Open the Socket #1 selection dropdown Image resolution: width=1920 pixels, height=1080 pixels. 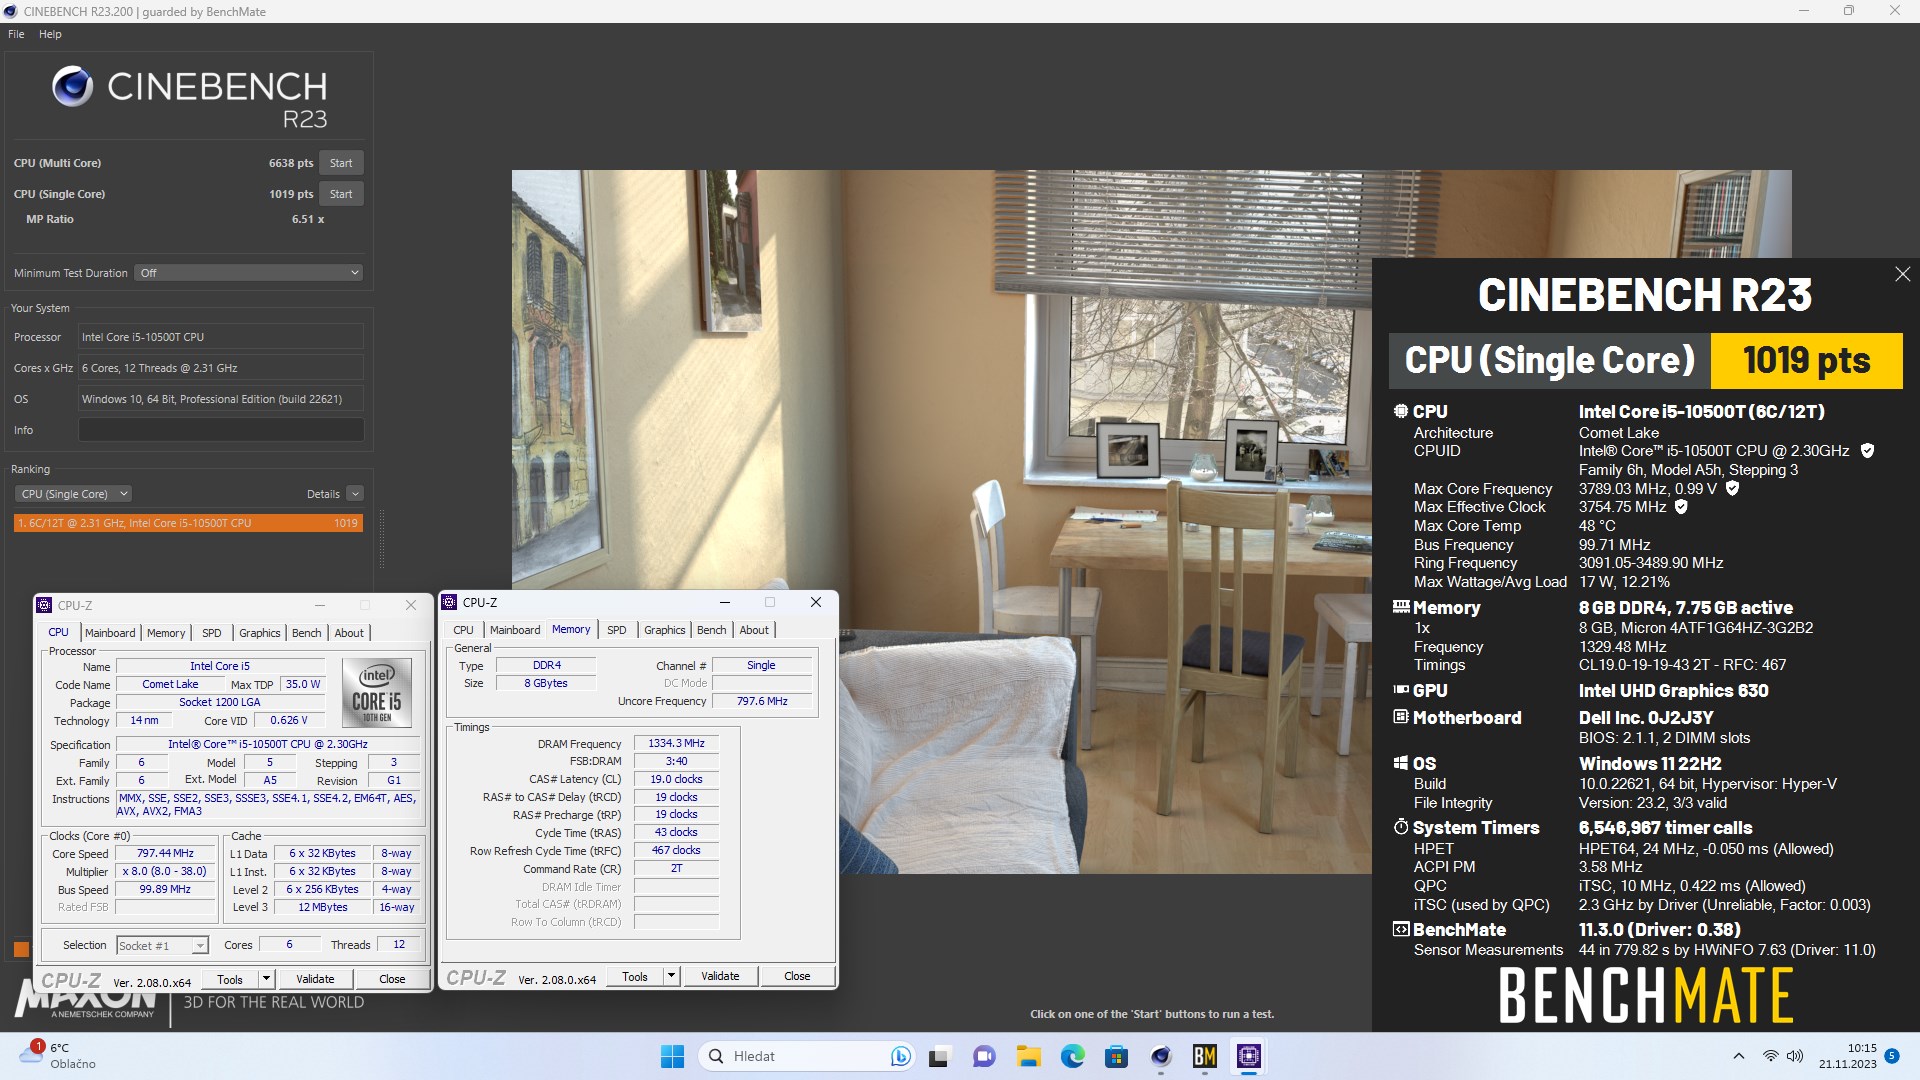(x=162, y=945)
